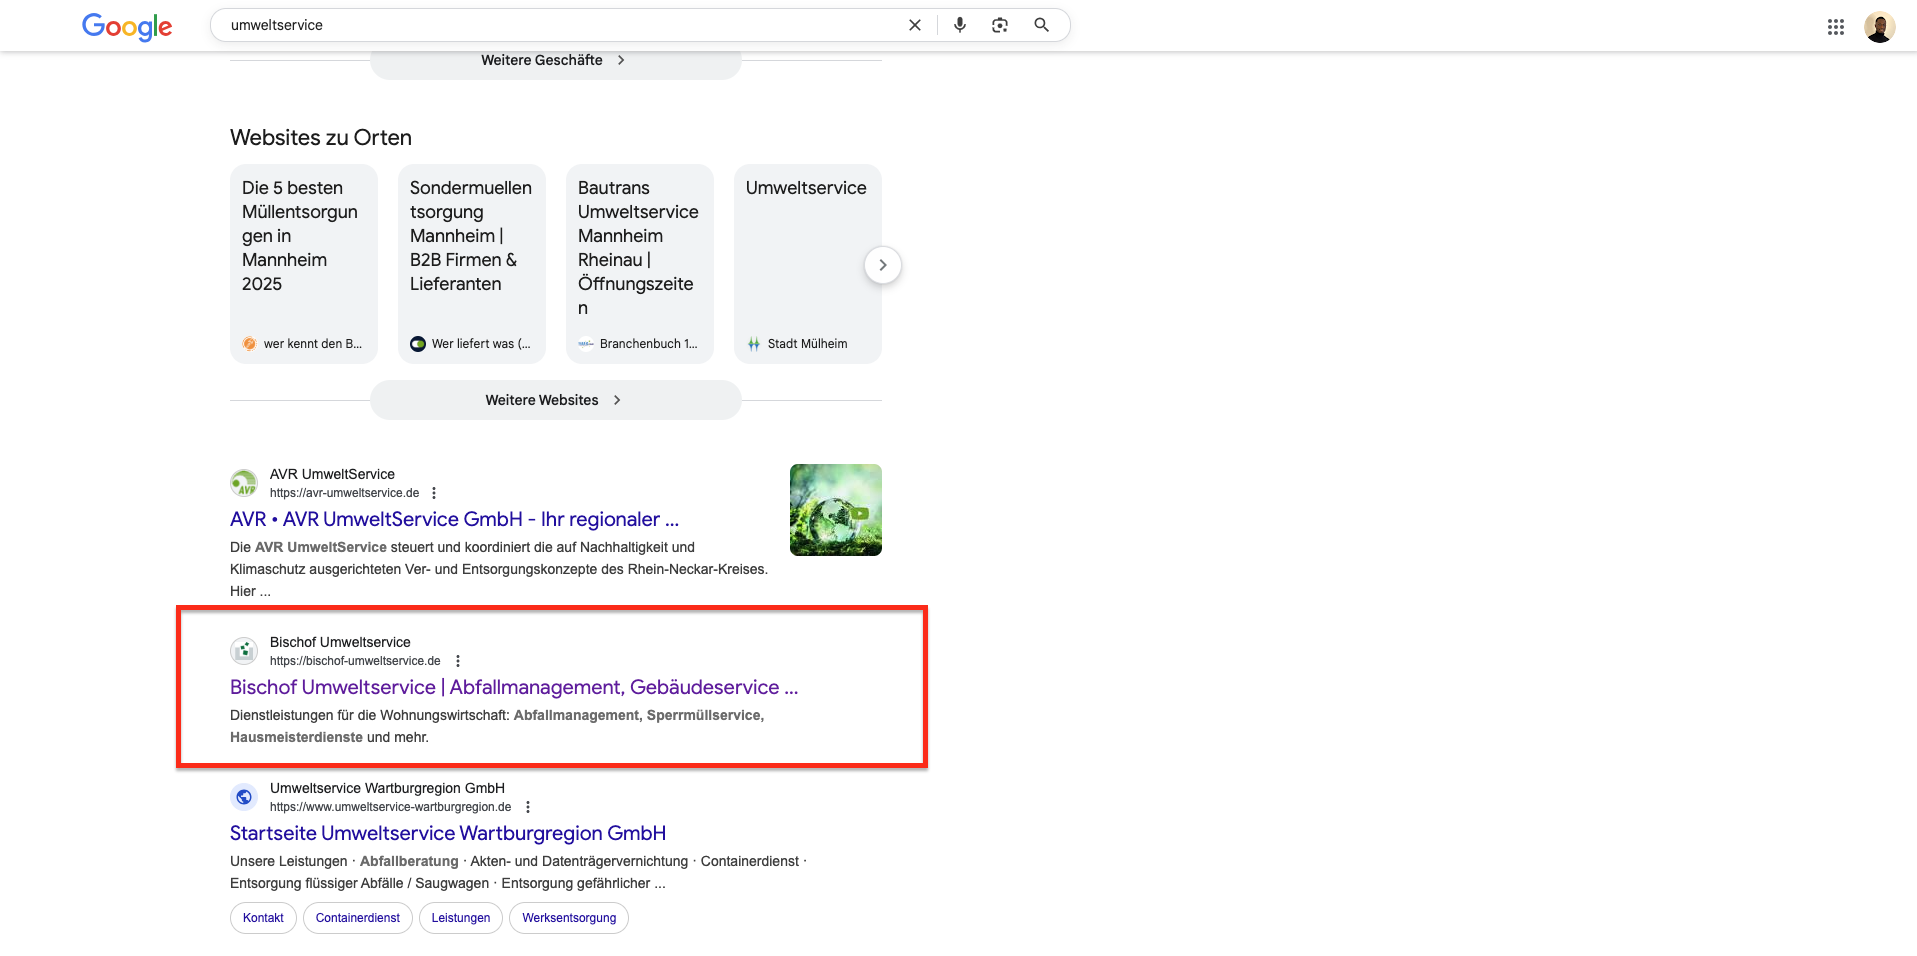Image resolution: width=1917 pixels, height=956 pixels.
Task: Open the Google apps grid
Action: [x=1836, y=27]
